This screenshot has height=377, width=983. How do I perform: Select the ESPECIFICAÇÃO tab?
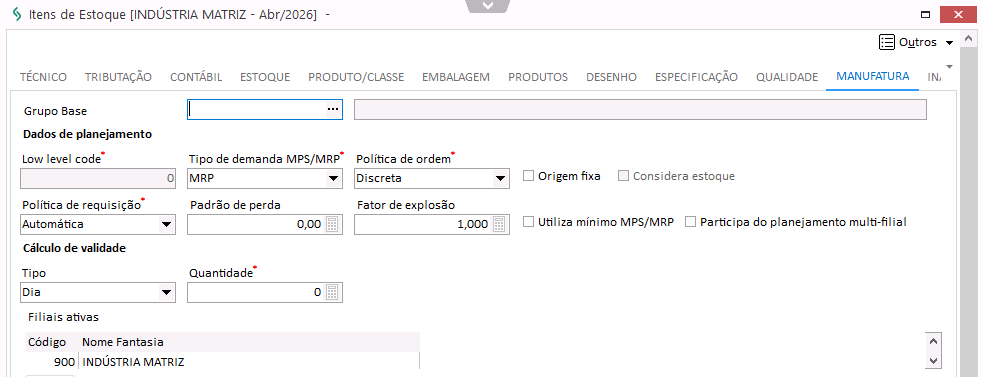coord(697,77)
